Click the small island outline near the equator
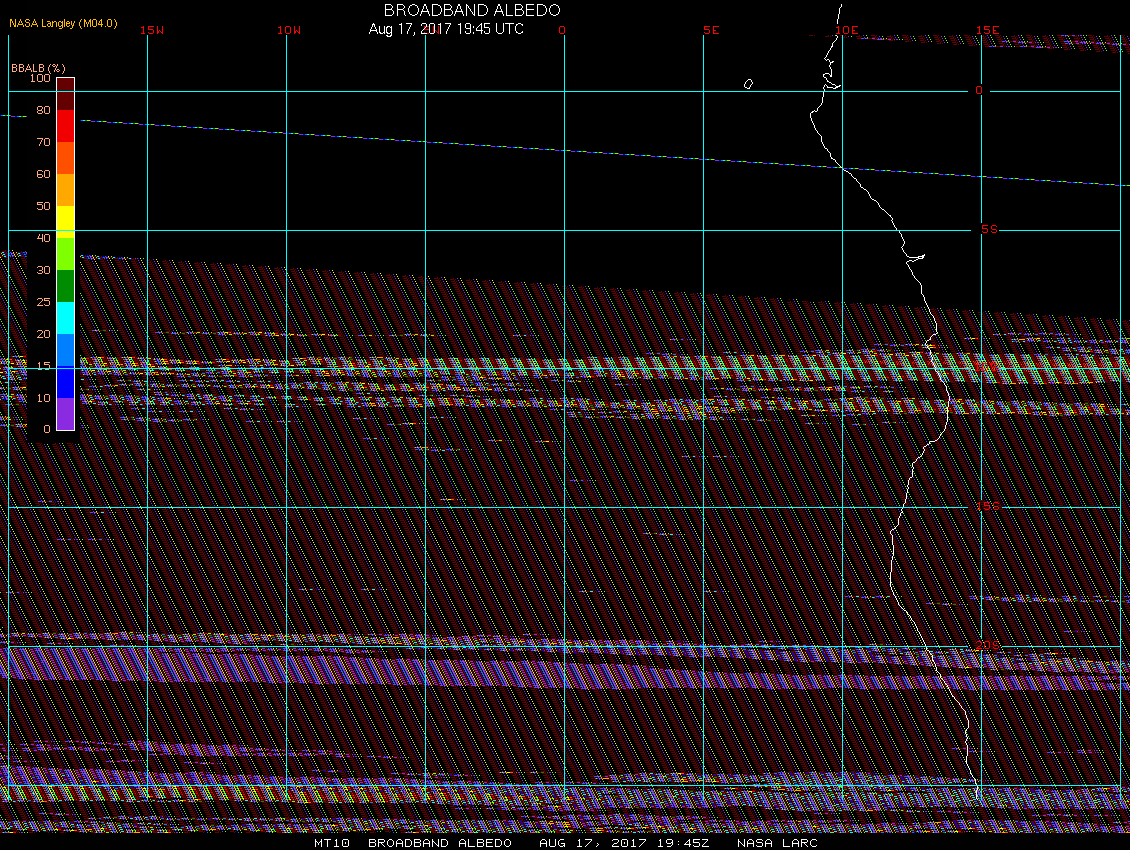Screen dimensions: 1130x850 coord(749,84)
